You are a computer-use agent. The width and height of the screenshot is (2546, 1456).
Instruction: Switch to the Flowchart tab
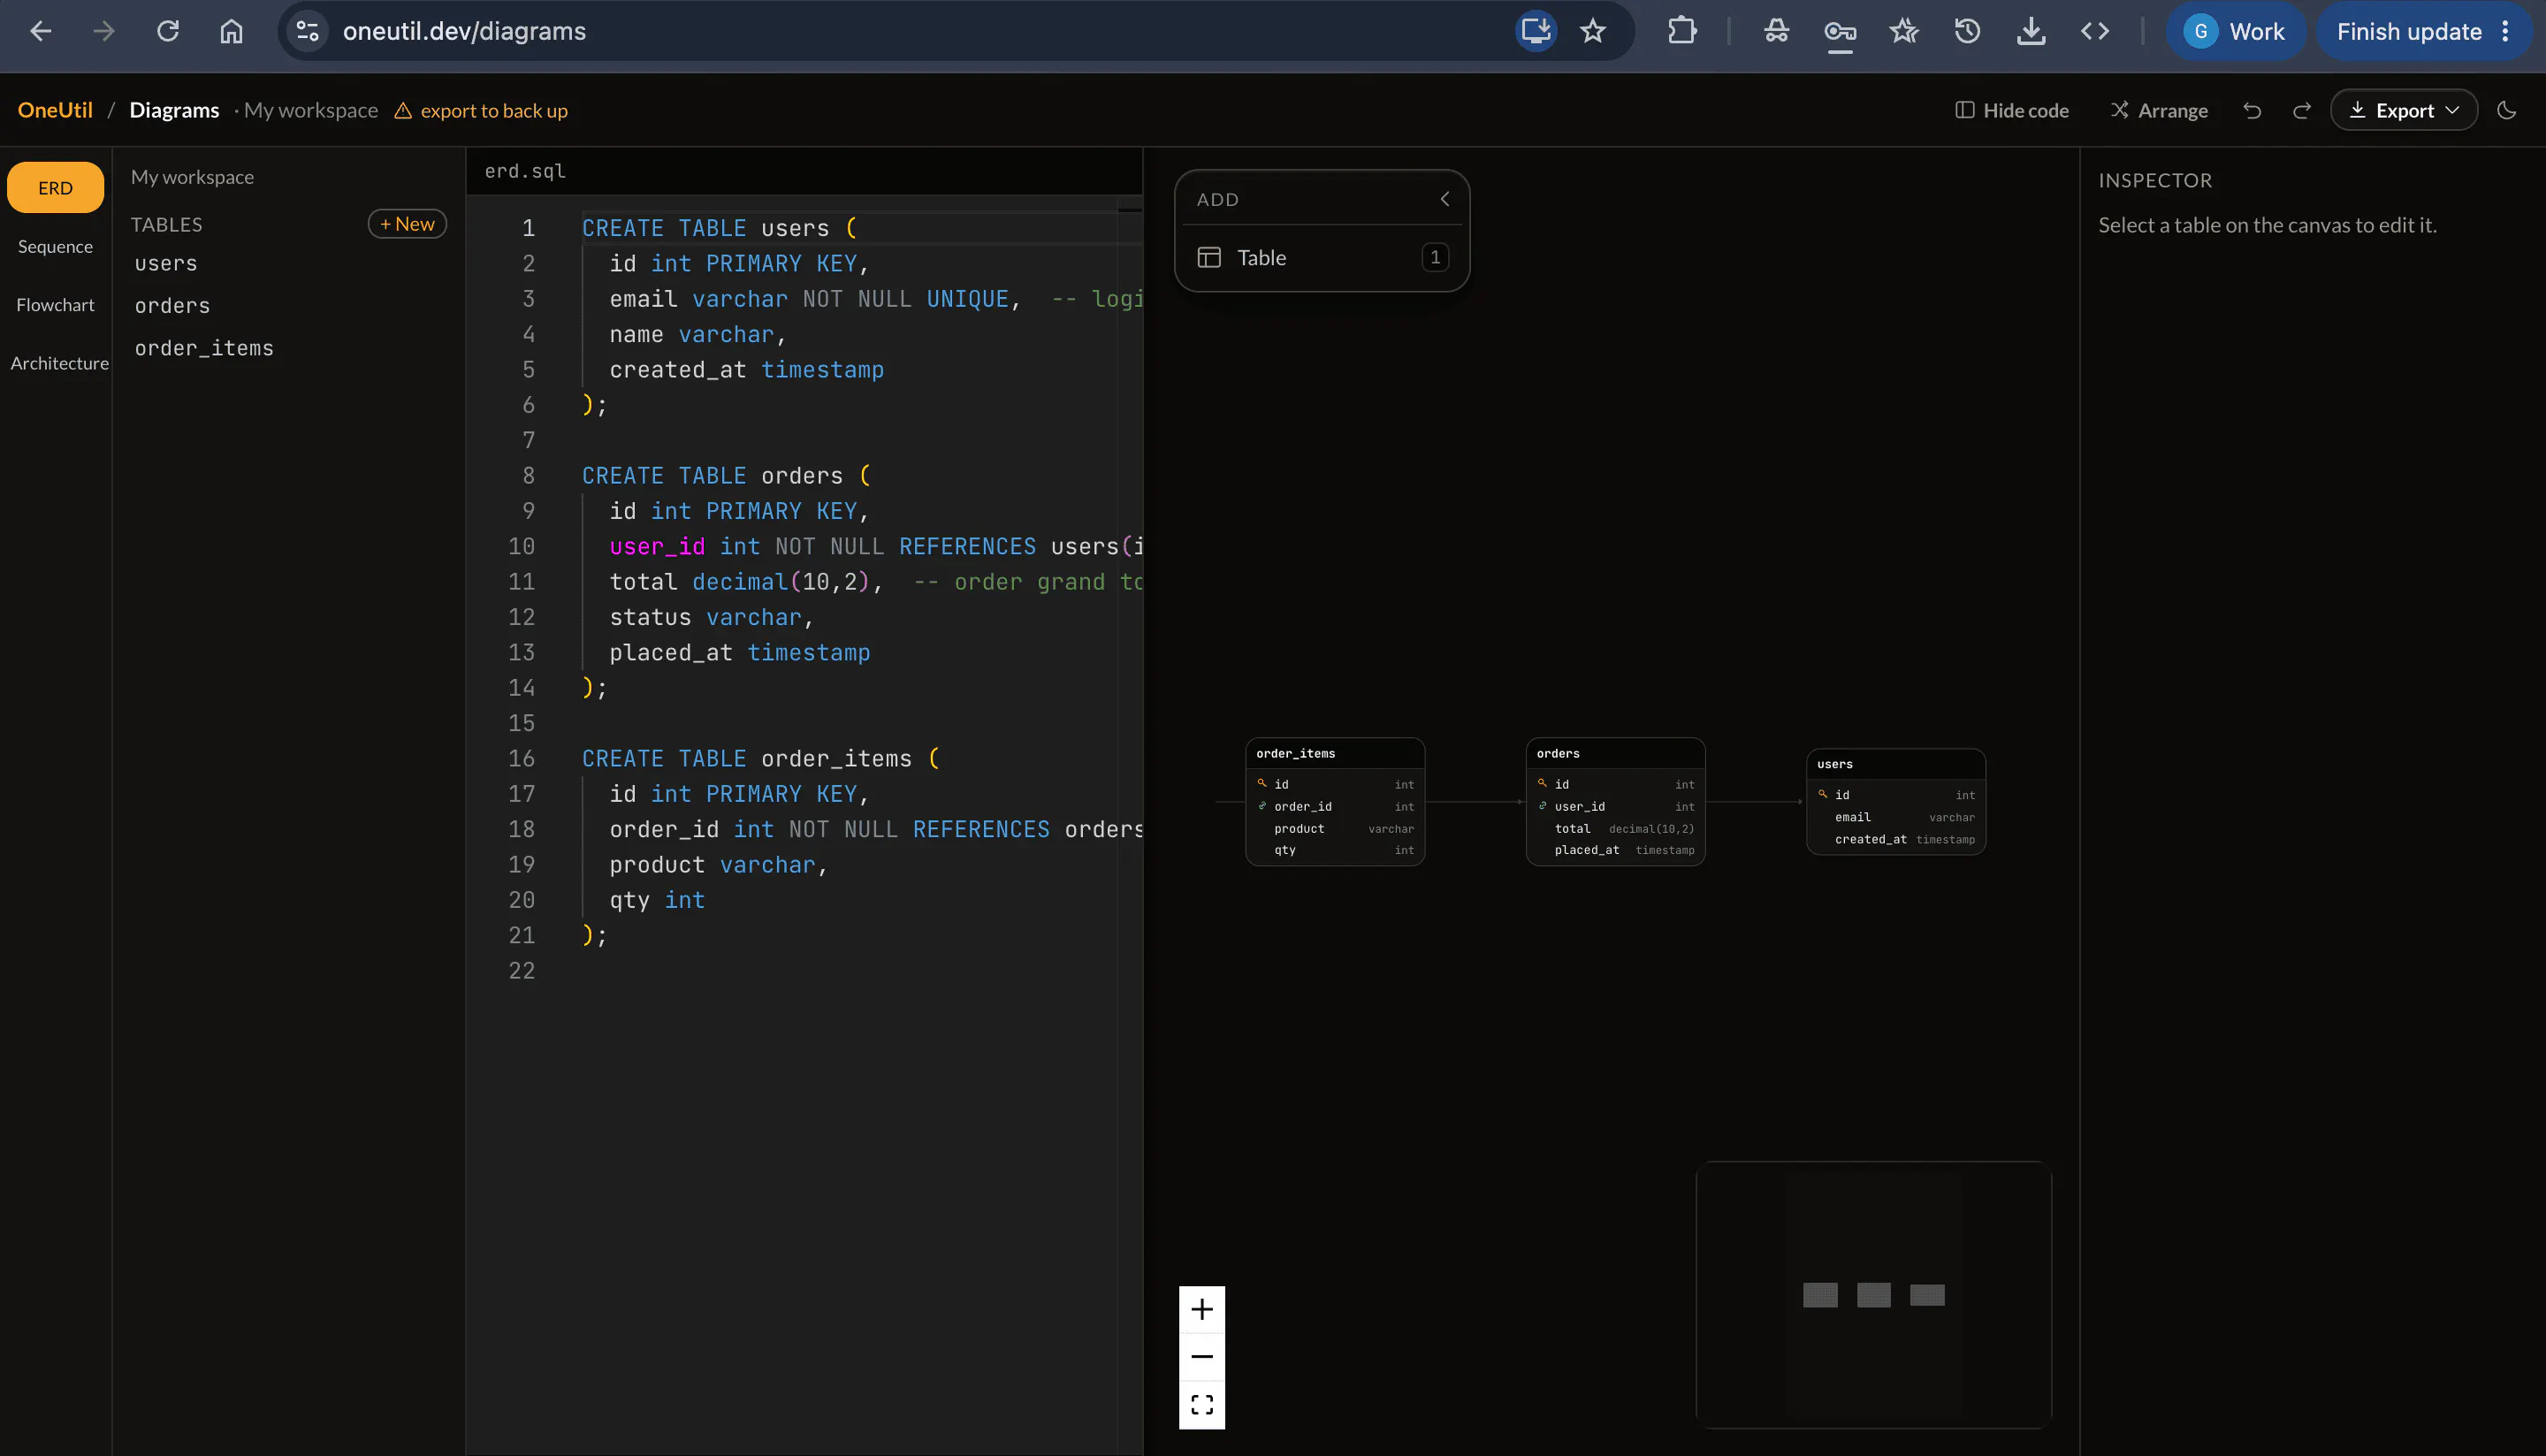coord(55,304)
